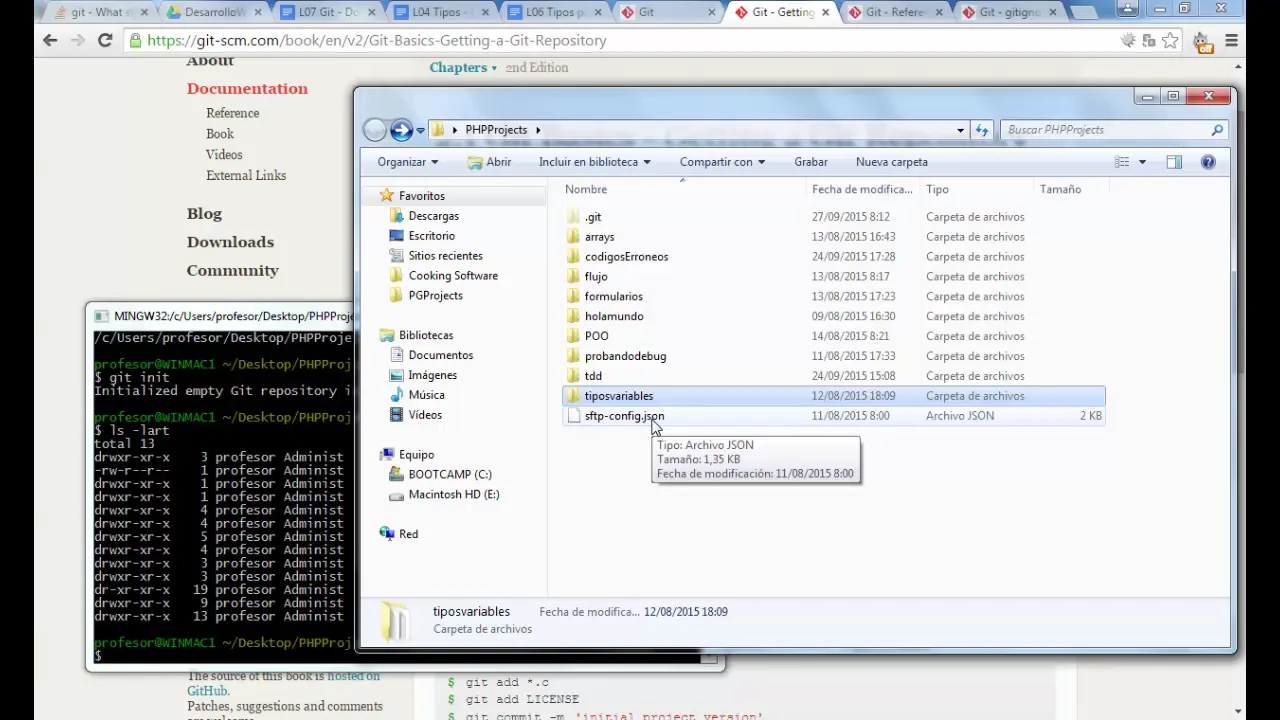Switch to the Git - Reference browser tab
Viewport: 1280px width, 720px height.
(x=895, y=12)
